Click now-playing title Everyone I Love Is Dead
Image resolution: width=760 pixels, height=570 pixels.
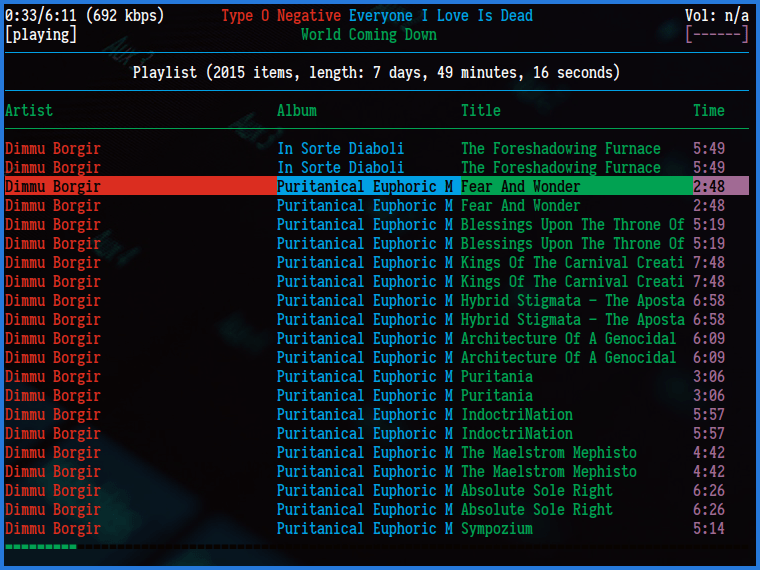441,16
